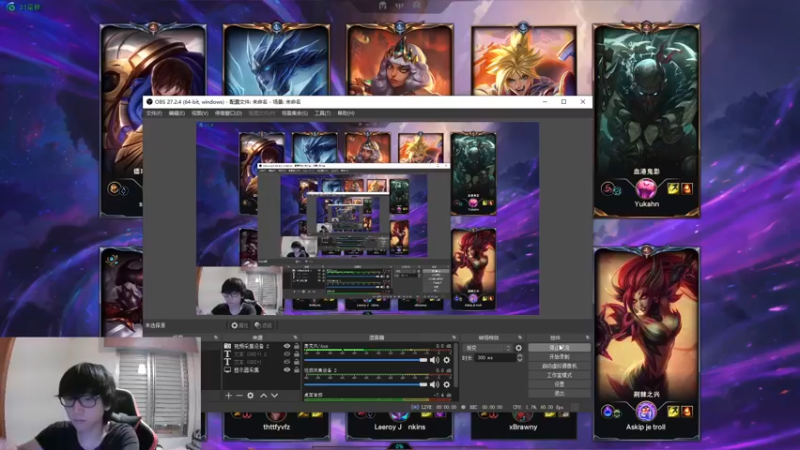Viewport: 800px width, 450px height.
Task: Select Askip je troll's champion card
Action: pyautogui.click(x=646, y=344)
